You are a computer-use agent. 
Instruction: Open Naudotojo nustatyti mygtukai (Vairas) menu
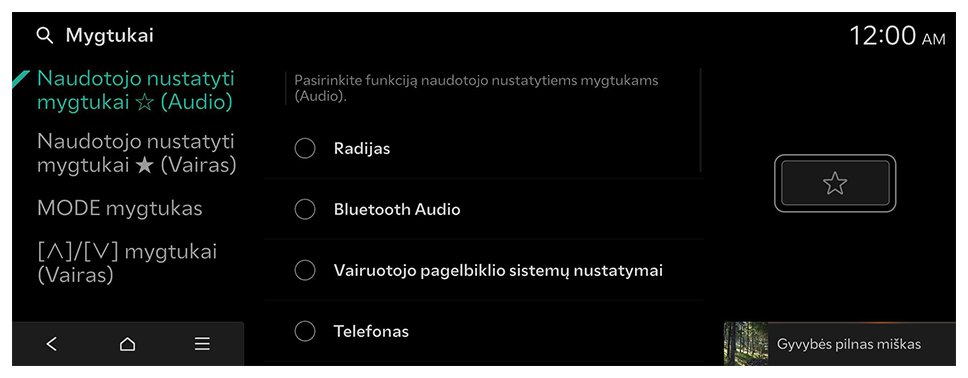136,153
